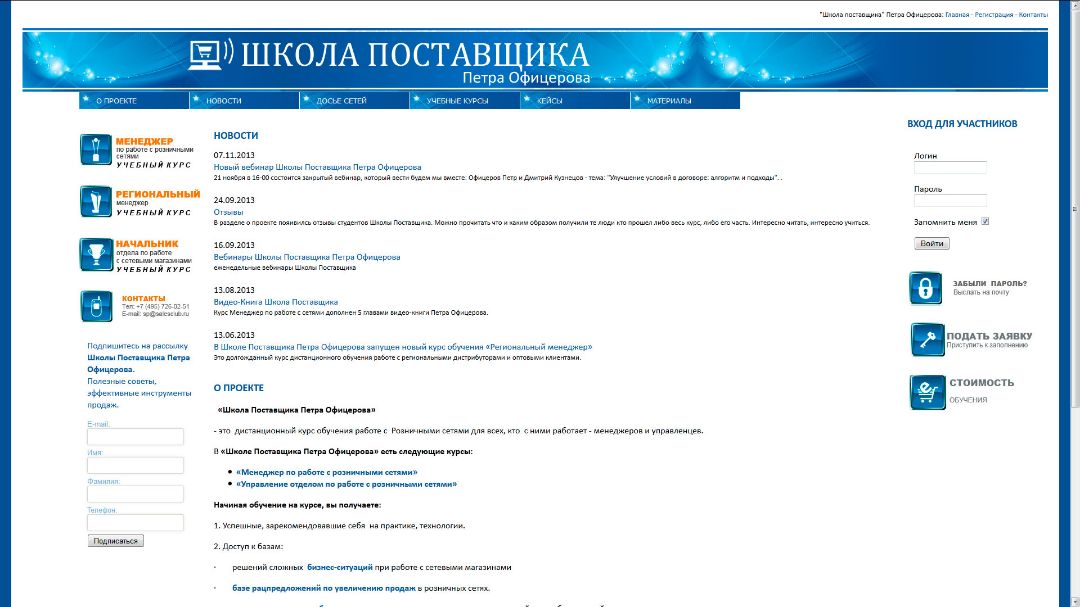Click the Фамилия subscription field
Screen dimensions: 1080x607
click(135, 494)
